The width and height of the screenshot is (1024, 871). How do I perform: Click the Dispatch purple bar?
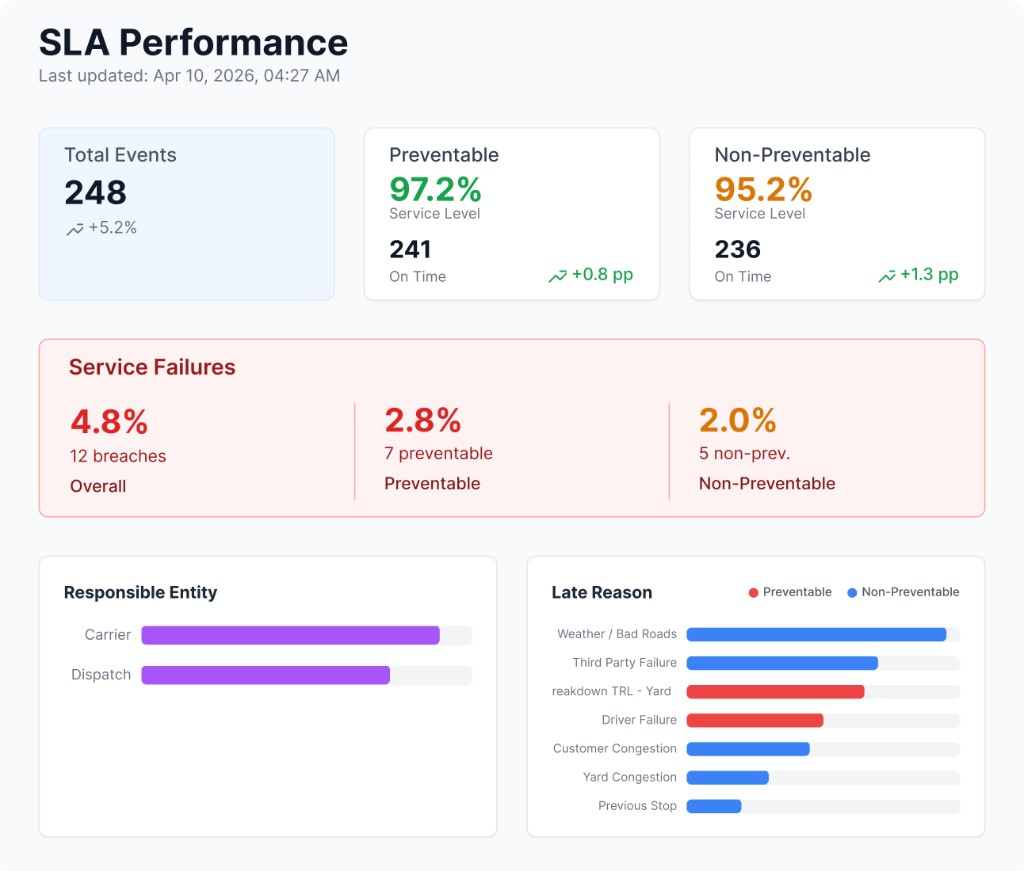coord(265,675)
